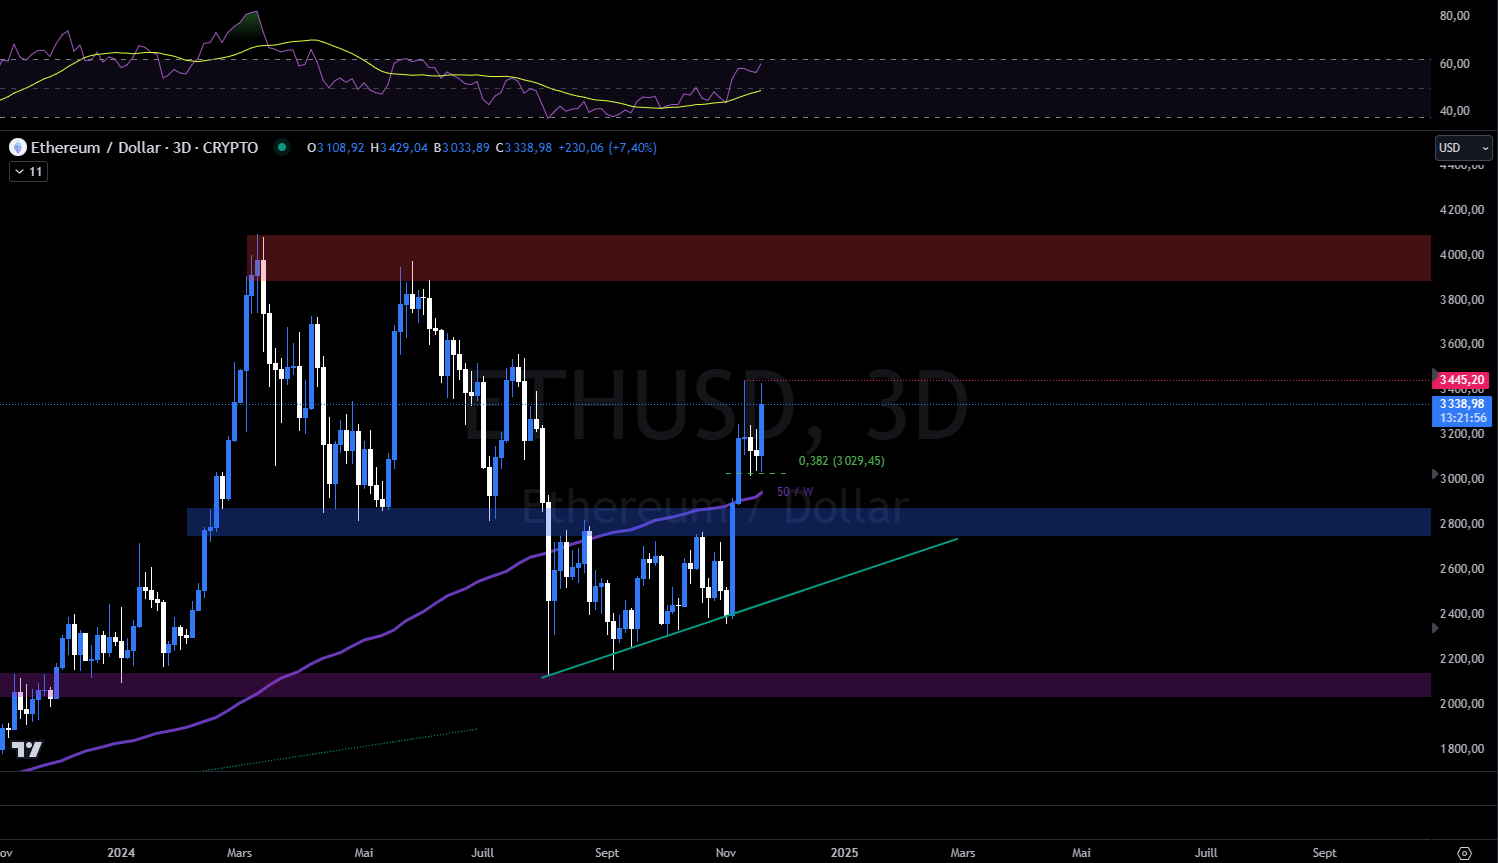
Task: Toggle visibility of the 50 W moving average label
Action: pyautogui.click(x=793, y=492)
